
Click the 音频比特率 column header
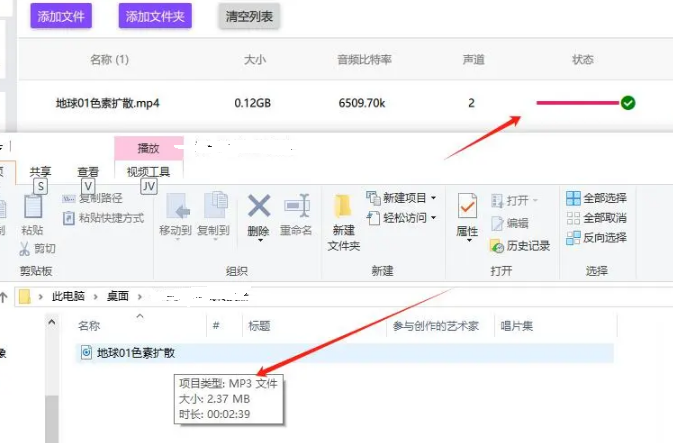click(364, 59)
